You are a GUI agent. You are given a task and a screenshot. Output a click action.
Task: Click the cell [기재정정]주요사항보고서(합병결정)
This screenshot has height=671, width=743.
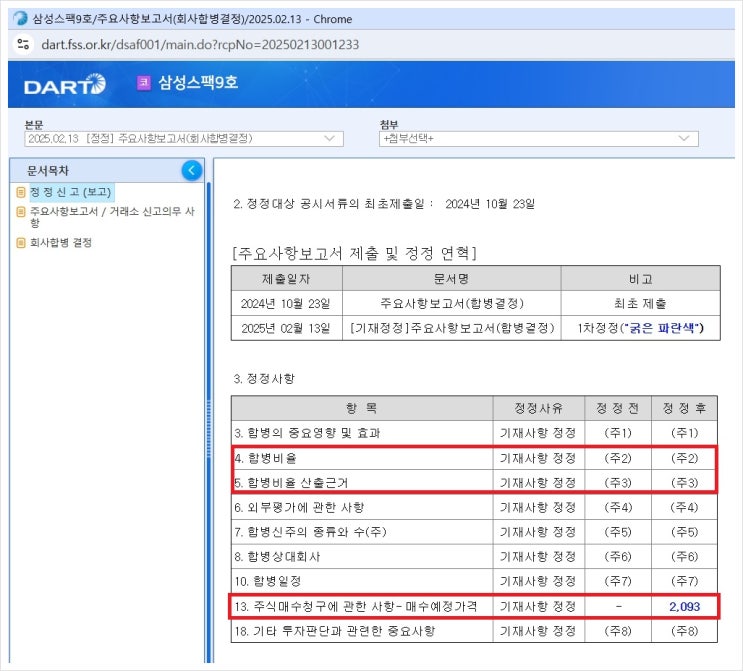click(x=452, y=328)
